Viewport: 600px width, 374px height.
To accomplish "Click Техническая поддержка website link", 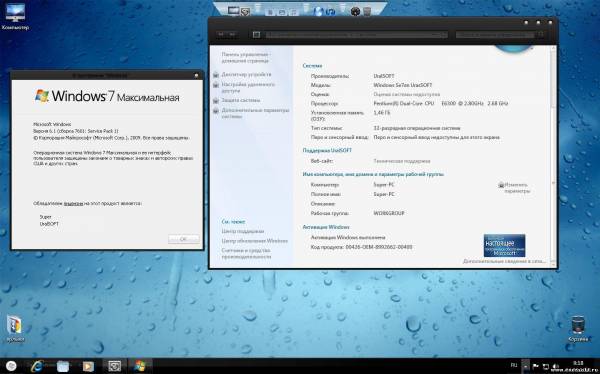I will 401,161.
